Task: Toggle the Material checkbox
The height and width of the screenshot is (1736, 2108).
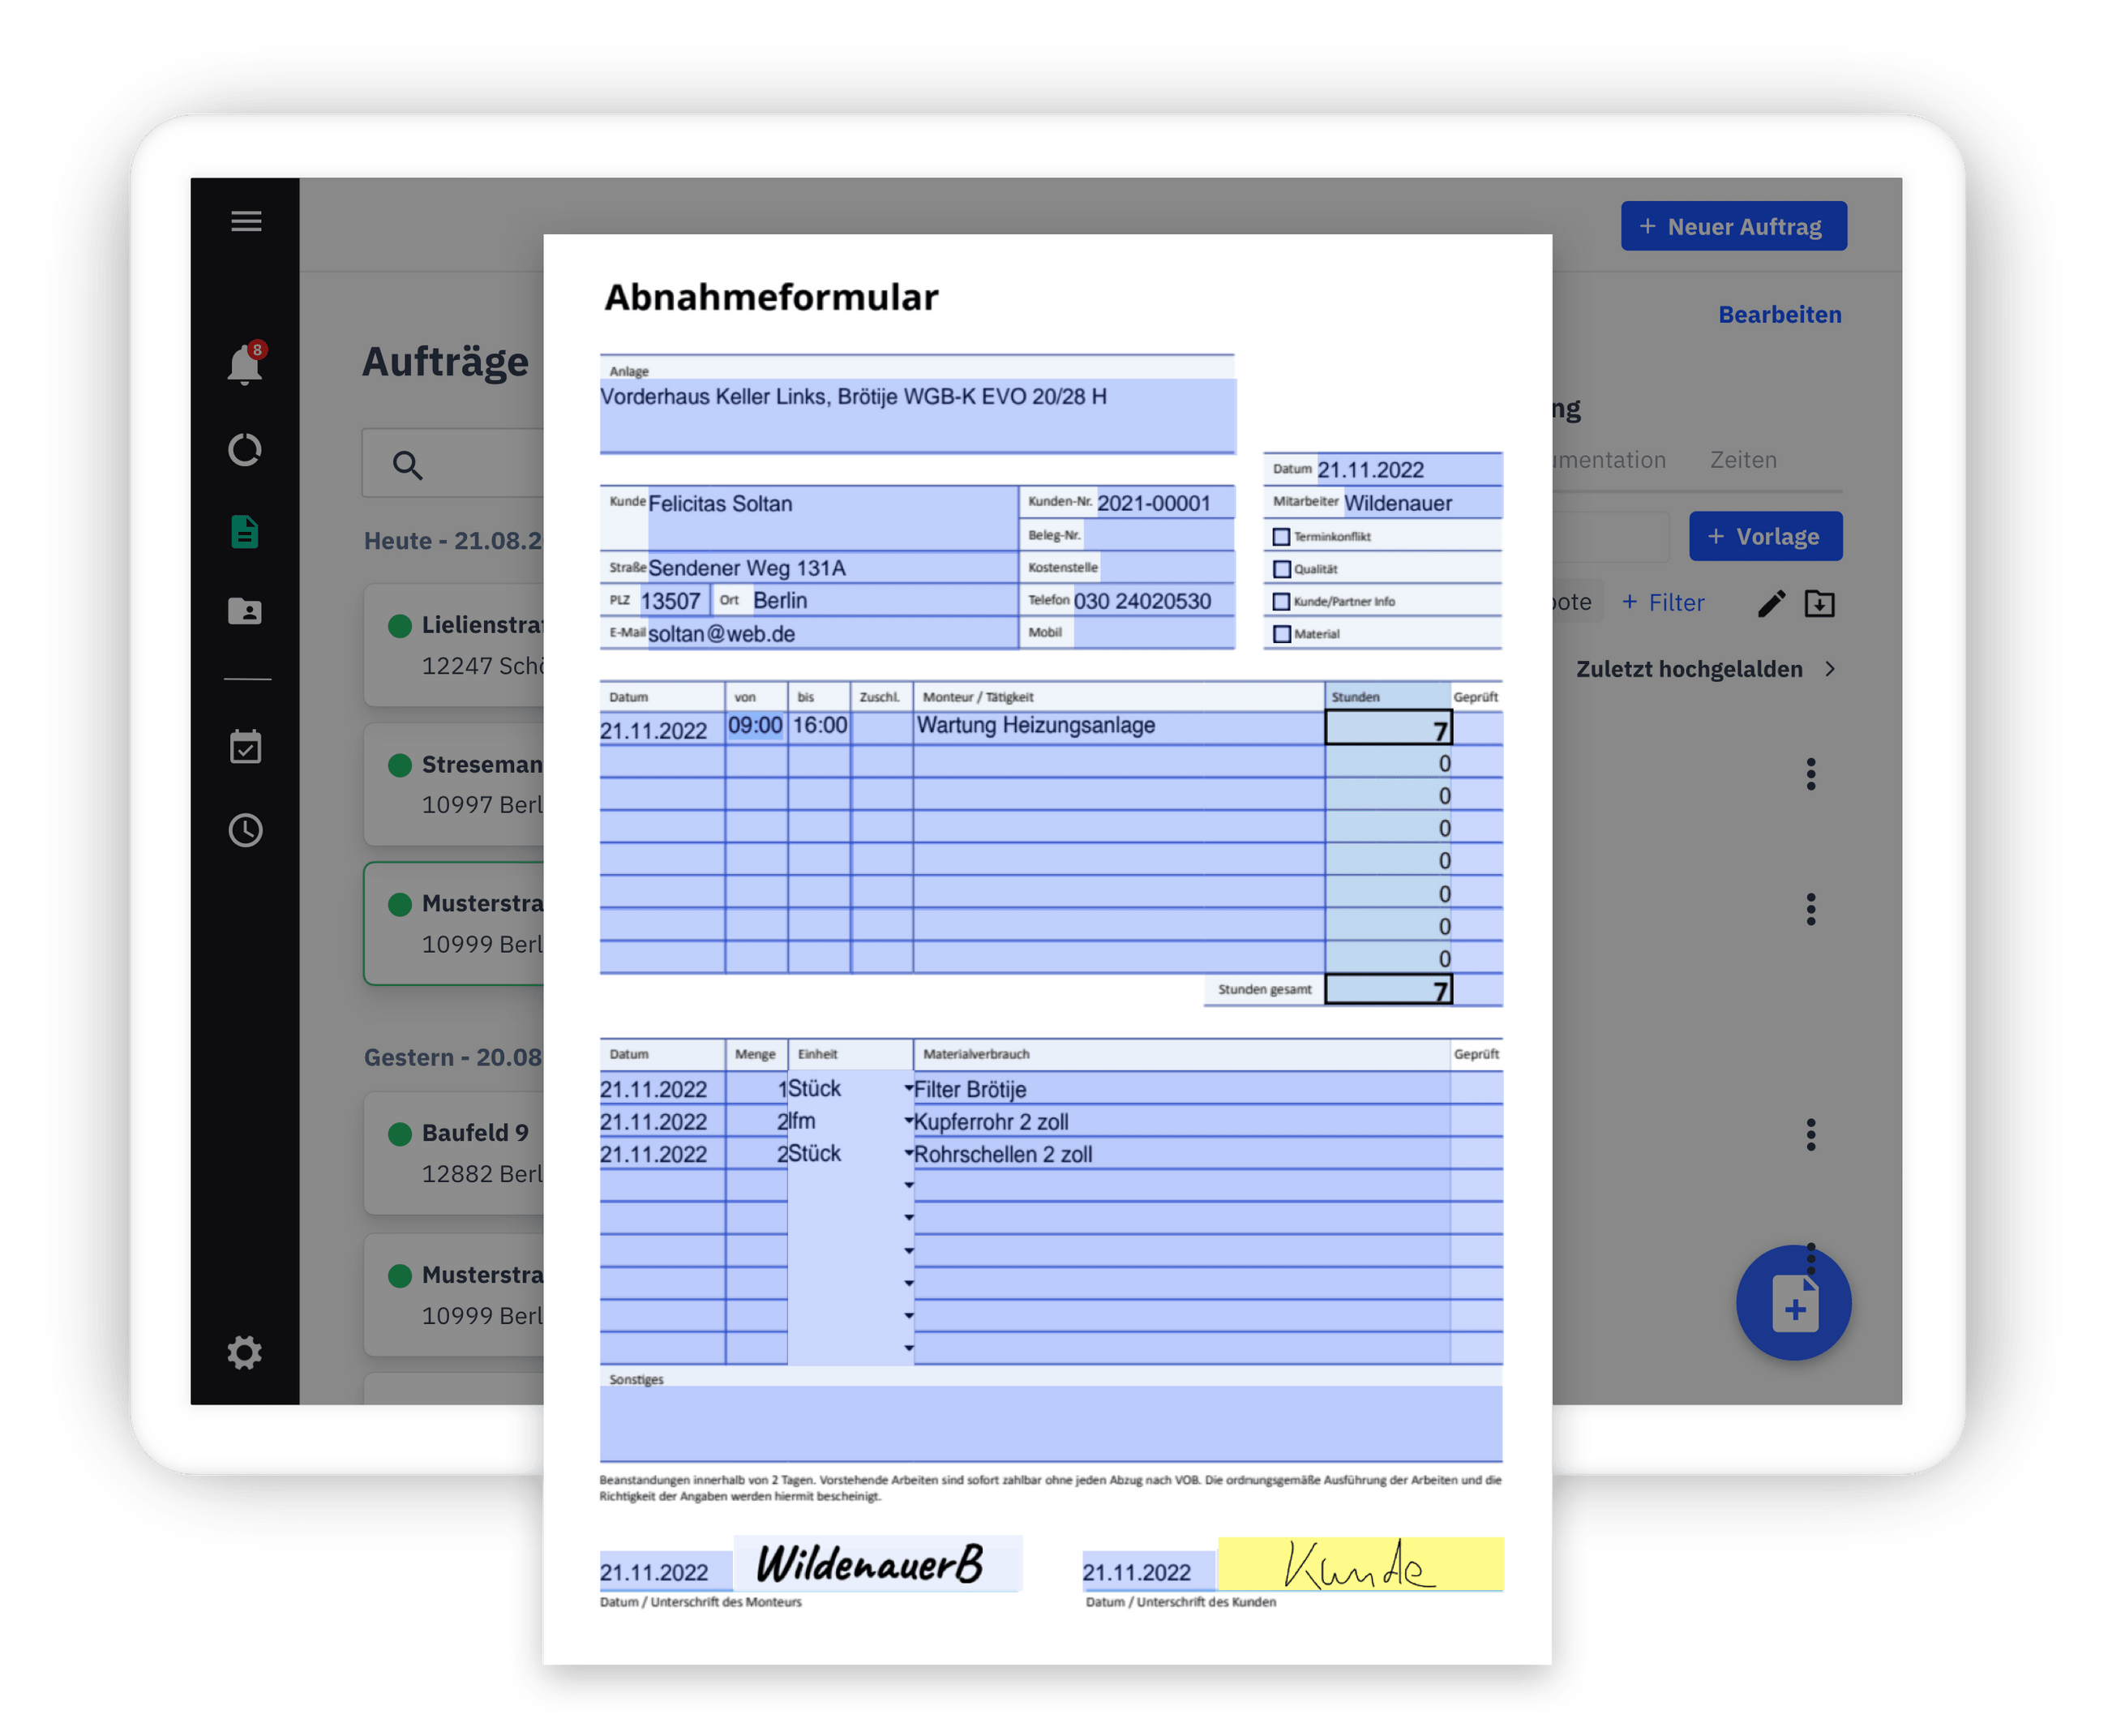Action: 1281,633
